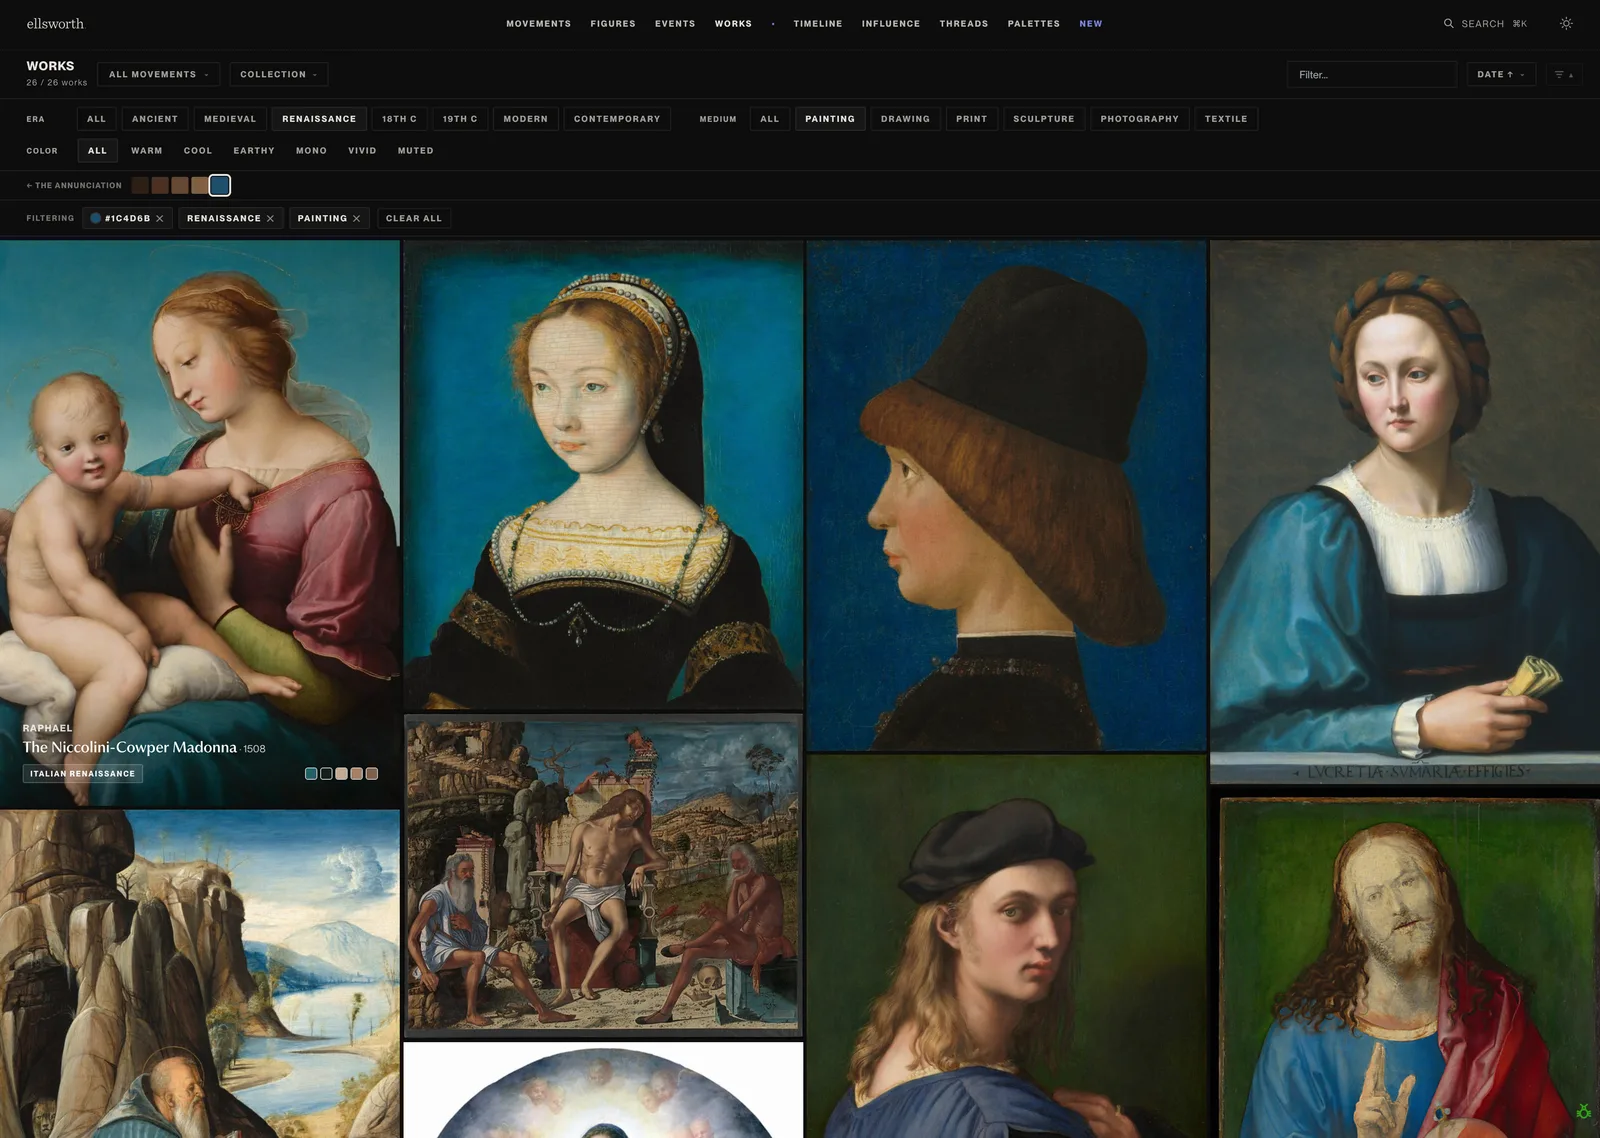The height and width of the screenshot is (1138, 1600).
Task: Open the profile portrait of man in black hat
Action: [x=1006, y=495]
